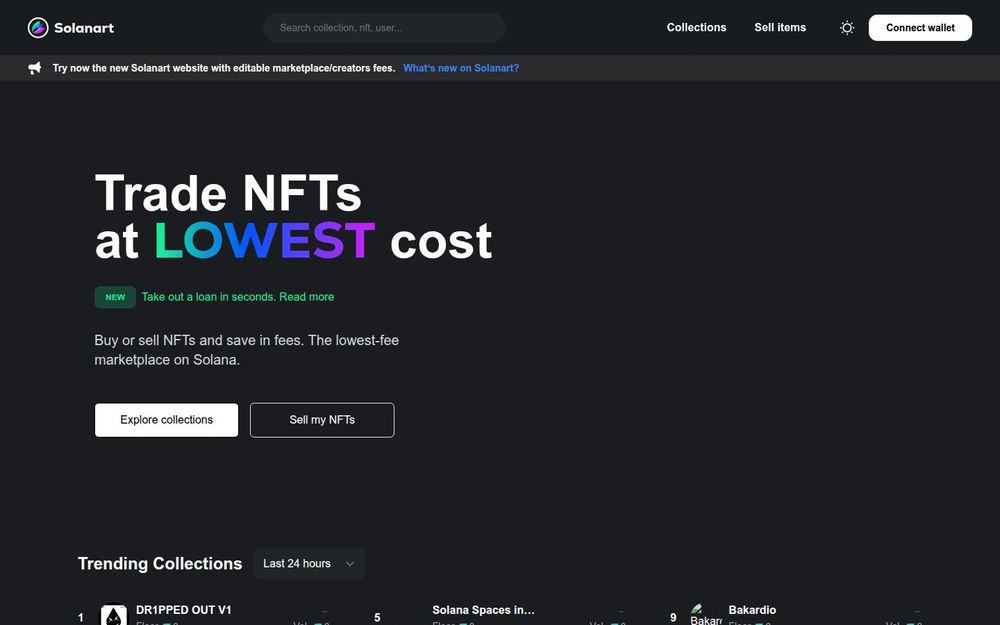Screen dimensions: 1000x625
Task: Expand the Last 24 hours dropdown
Action: tap(309, 564)
